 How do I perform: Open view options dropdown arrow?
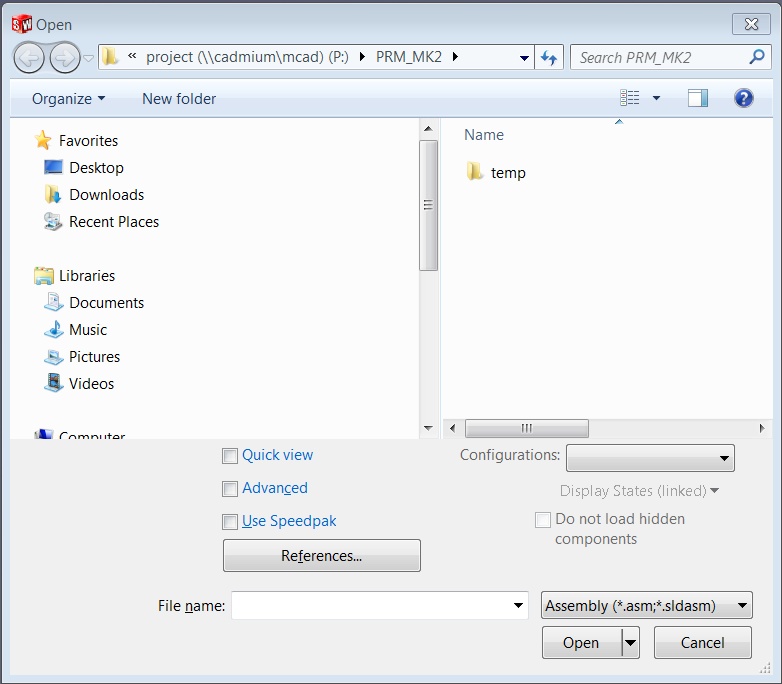click(x=656, y=98)
